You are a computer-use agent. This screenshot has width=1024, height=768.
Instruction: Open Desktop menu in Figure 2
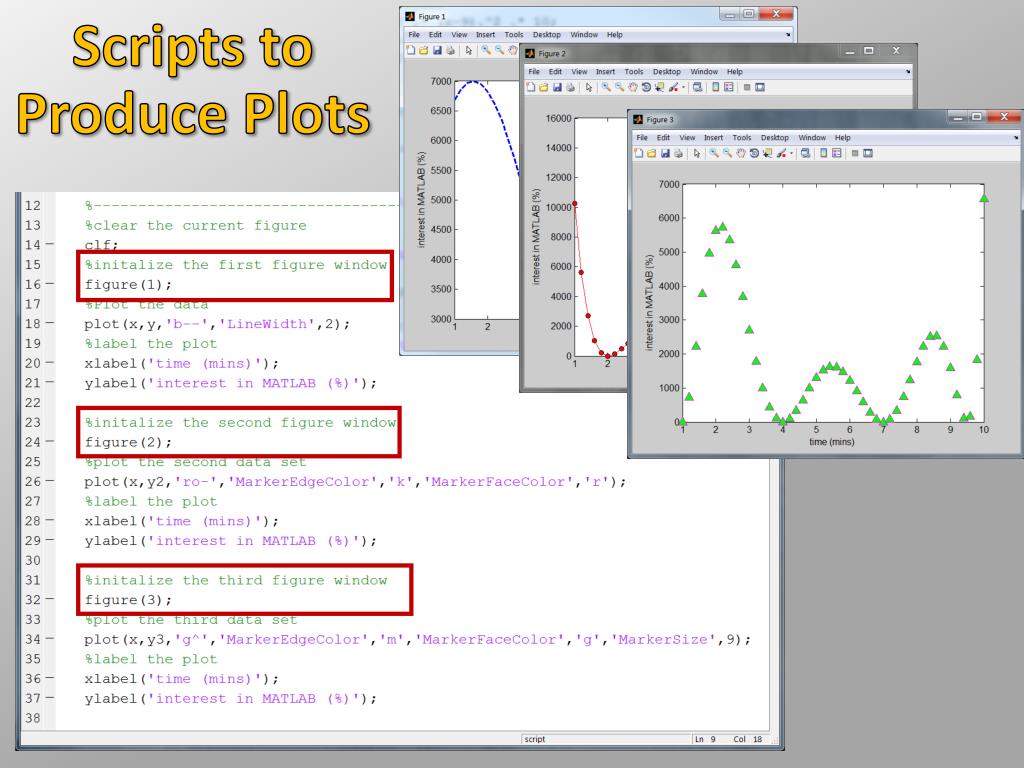(667, 72)
